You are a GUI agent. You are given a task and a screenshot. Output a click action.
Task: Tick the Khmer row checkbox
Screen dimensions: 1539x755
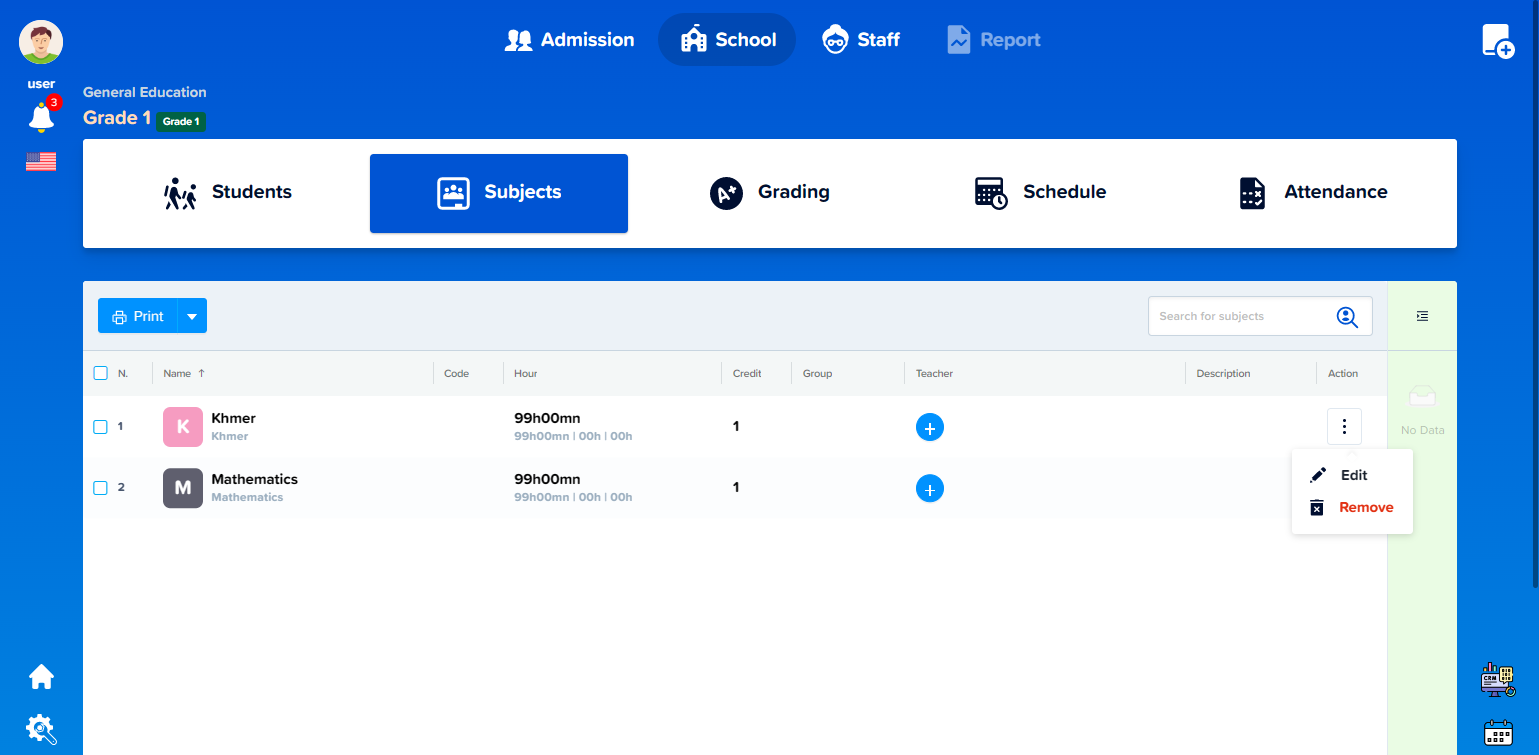pos(100,427)
